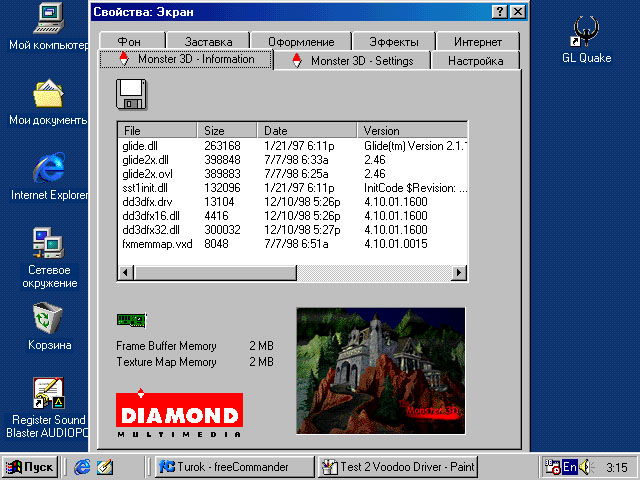640x480 pixels.
Task: Click the version 4.10.01.0015
Action: [x=396, y=244]
